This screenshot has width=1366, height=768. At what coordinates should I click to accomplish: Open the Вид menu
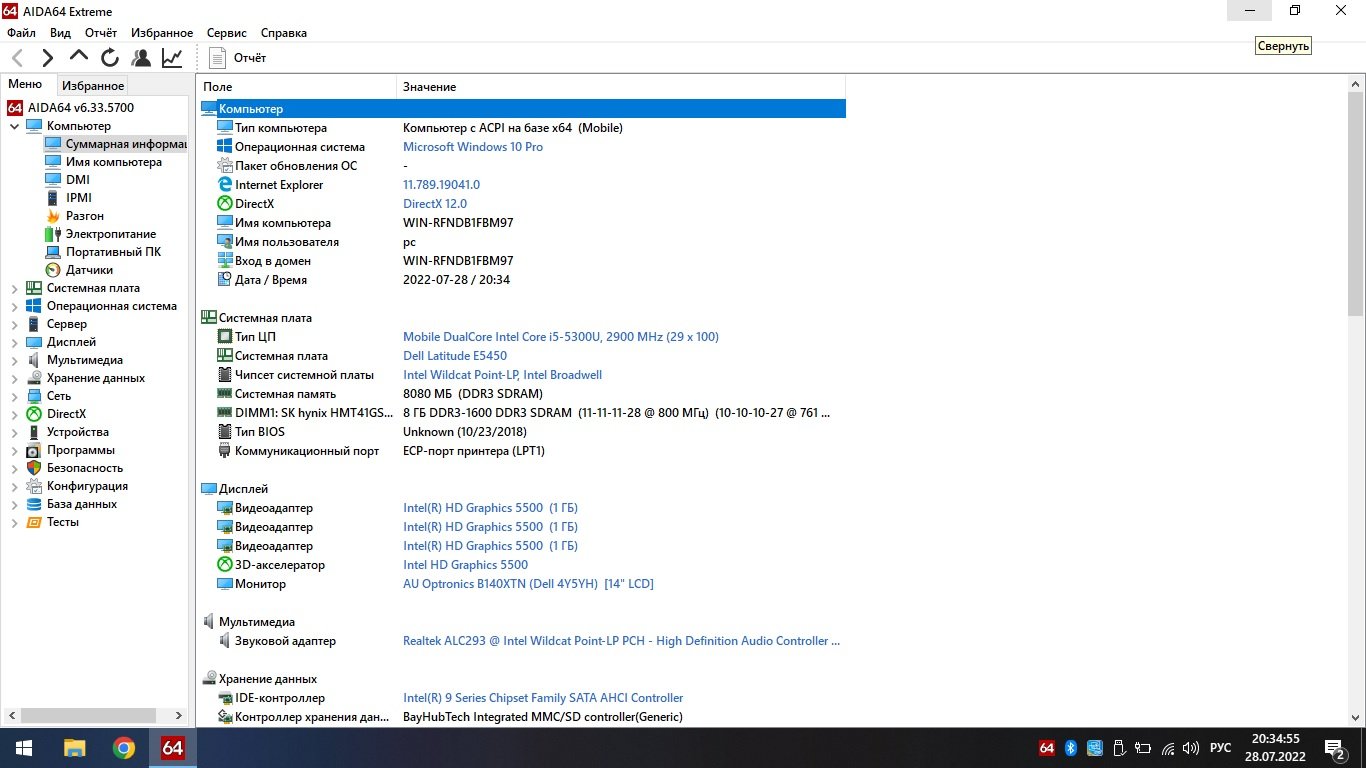[x=60, y=33]
